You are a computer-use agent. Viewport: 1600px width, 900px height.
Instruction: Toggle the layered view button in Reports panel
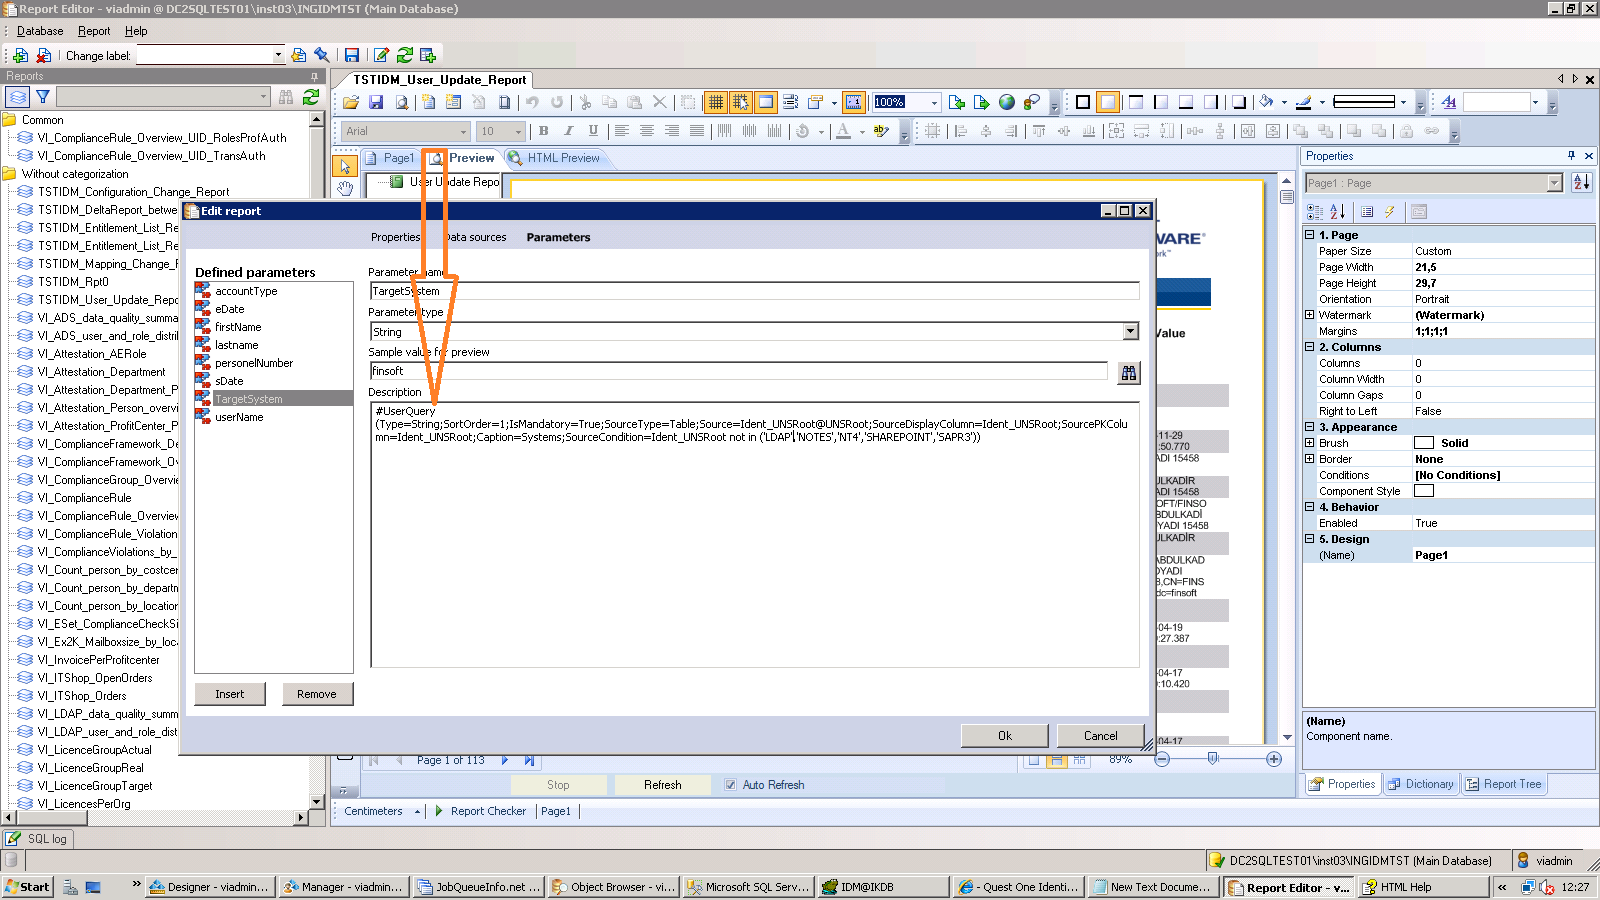18,97
